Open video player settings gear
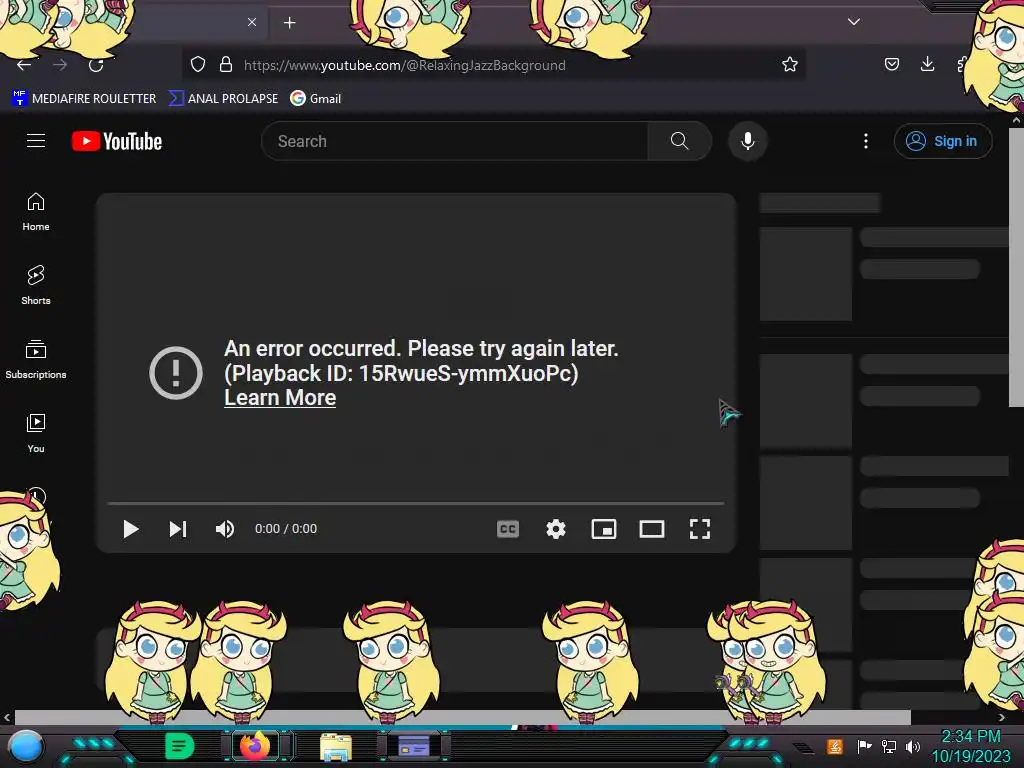 pos(556,529)
